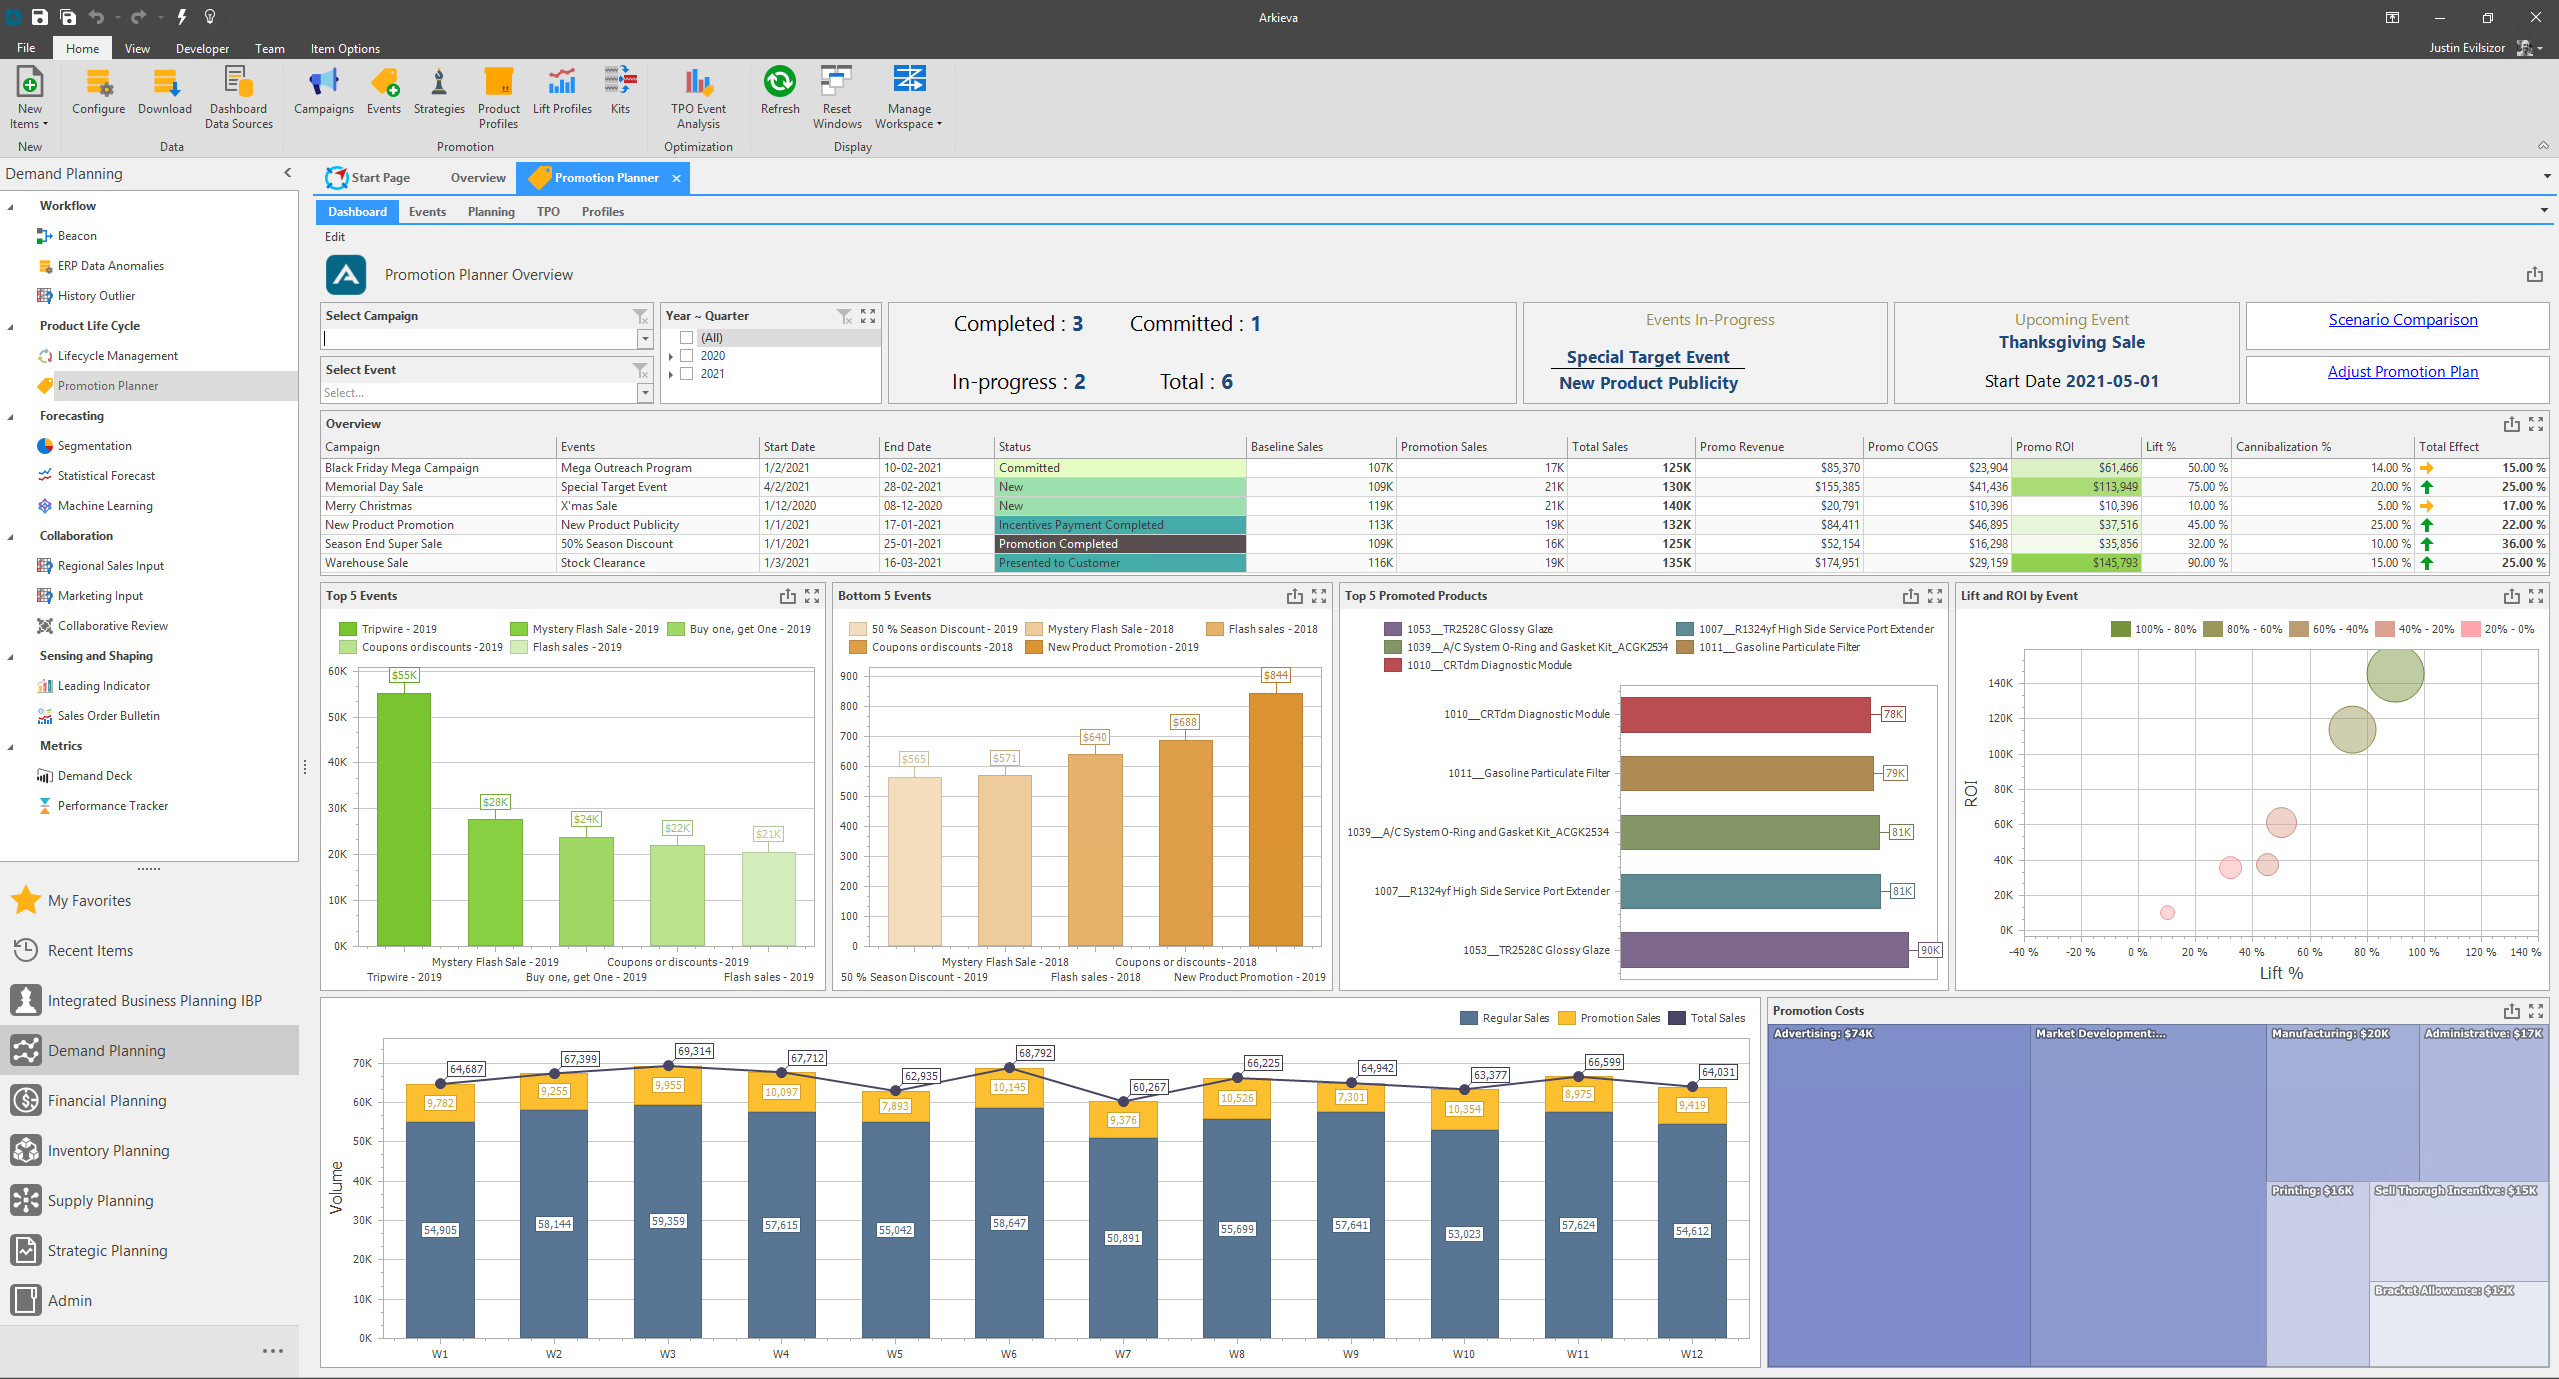Check the (All) checkbox in Year ~ Quarter

pos(687,337)
